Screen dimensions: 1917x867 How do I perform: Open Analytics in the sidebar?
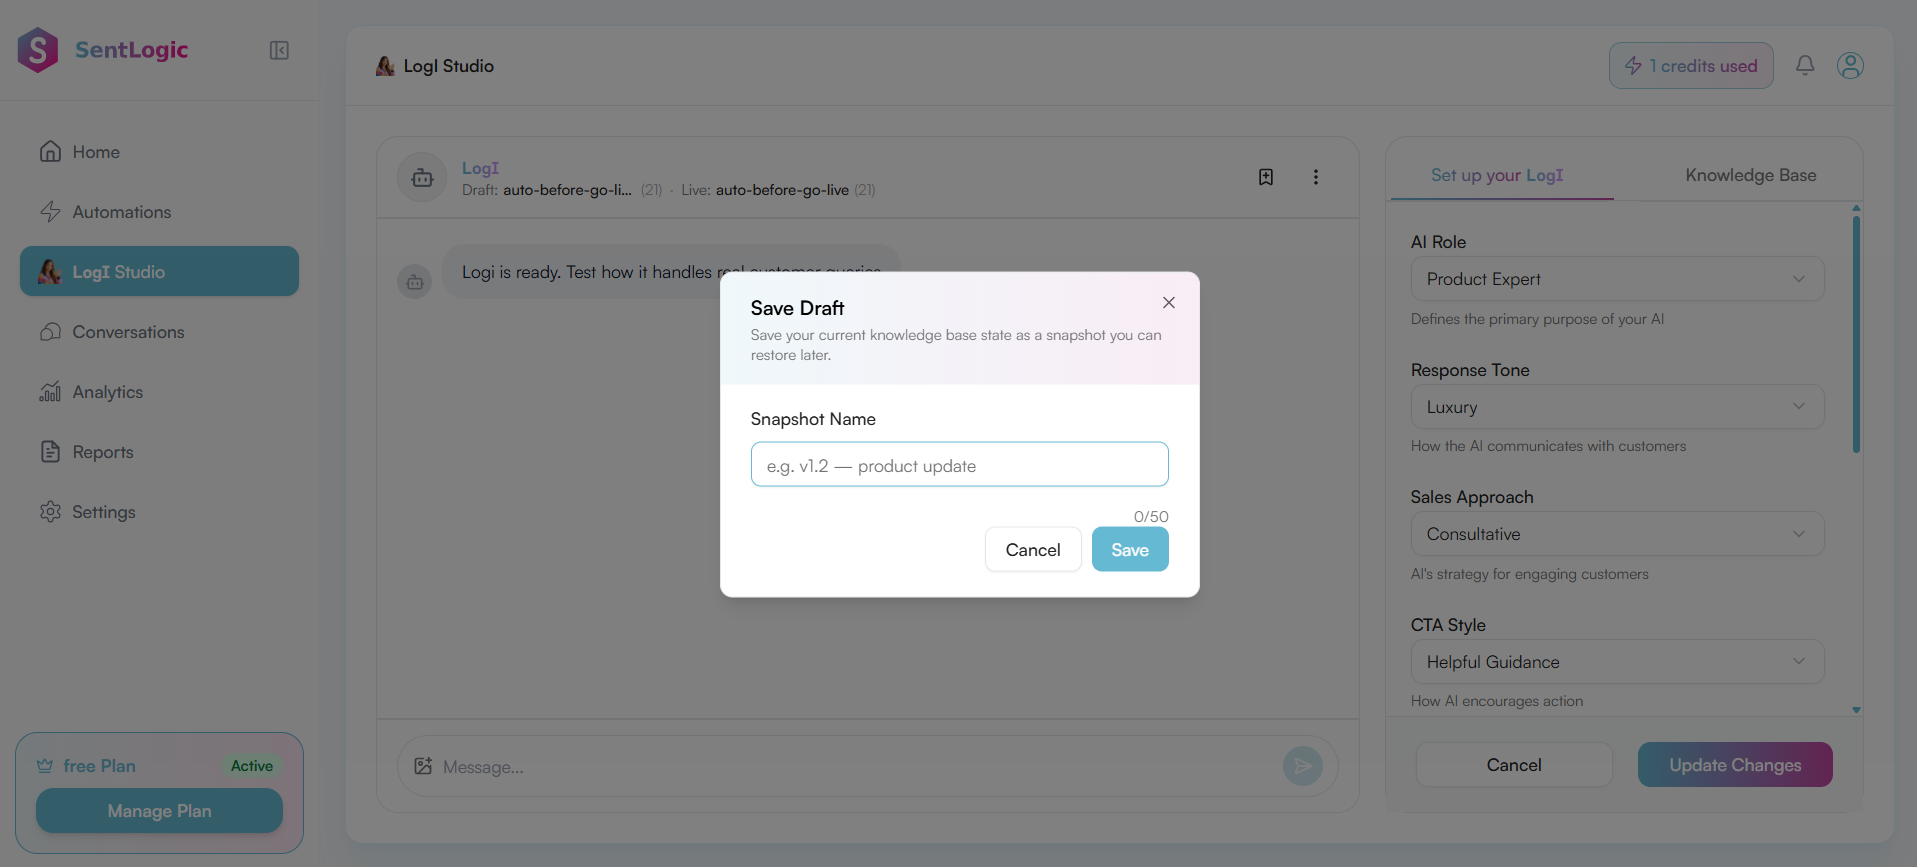159,392
